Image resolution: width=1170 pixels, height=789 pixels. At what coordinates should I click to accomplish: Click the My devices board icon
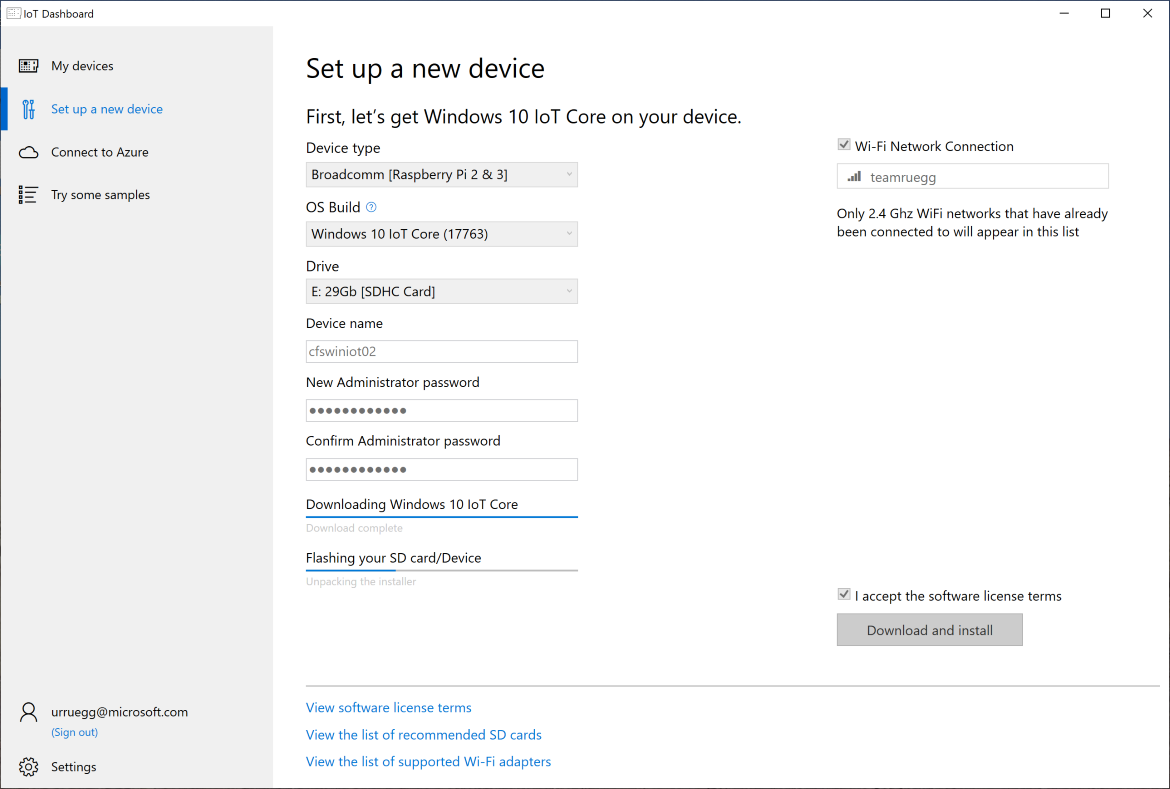[x=28, y=66]
